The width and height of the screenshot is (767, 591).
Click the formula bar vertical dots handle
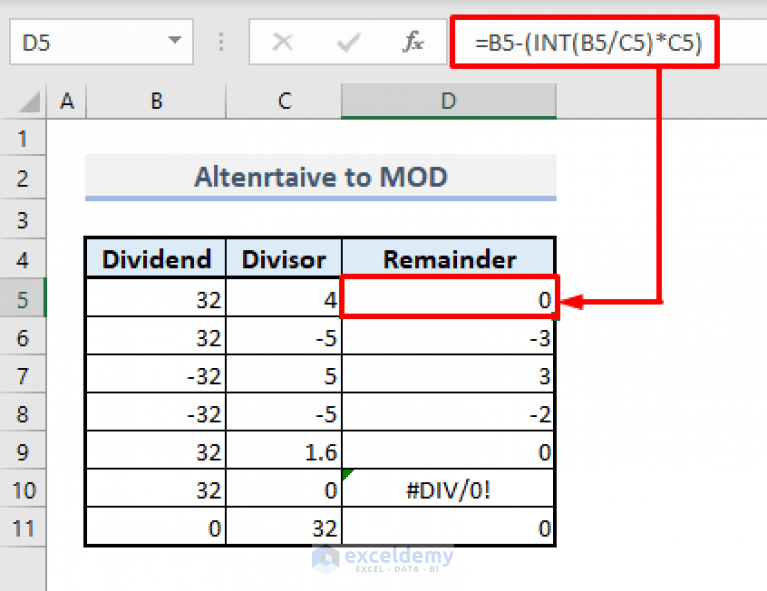click(221, 42)
